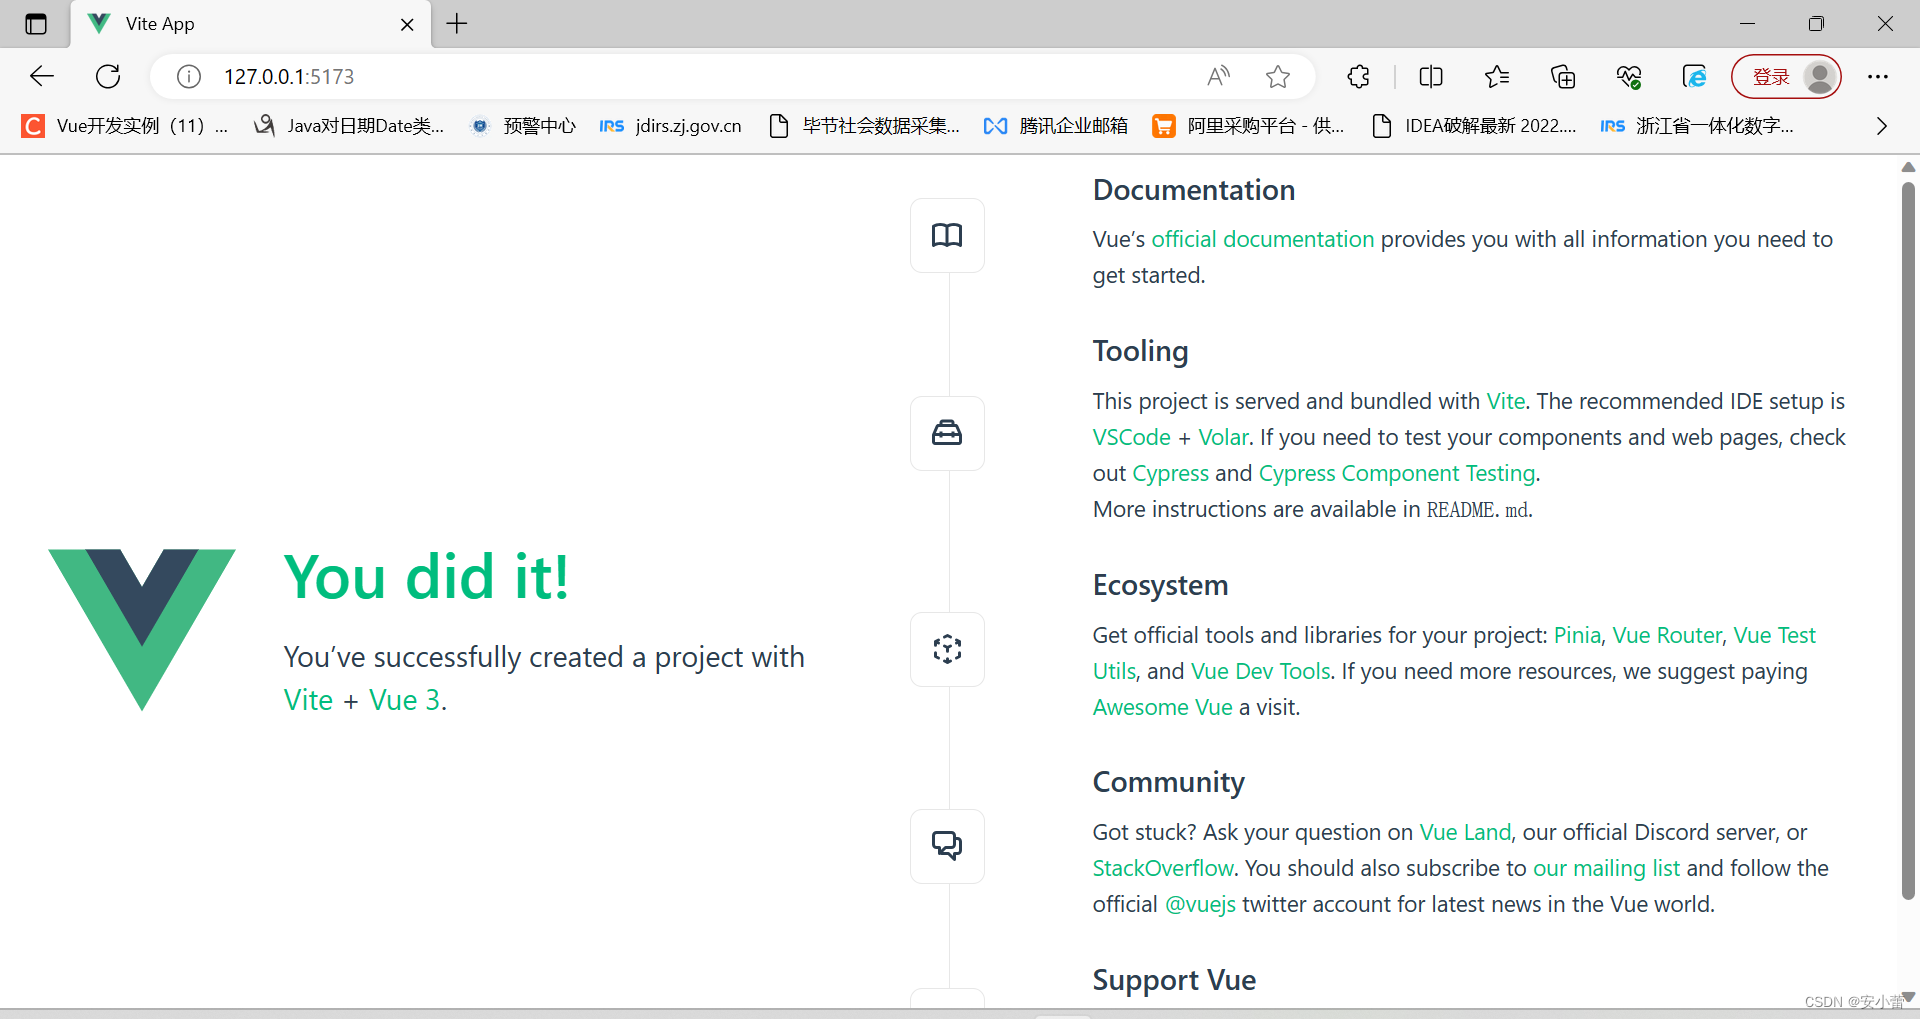The width and height of the screenshot is (1920, 1019).
Task: Click the vertical scrollbar thumb
Action: point(1908,540)
